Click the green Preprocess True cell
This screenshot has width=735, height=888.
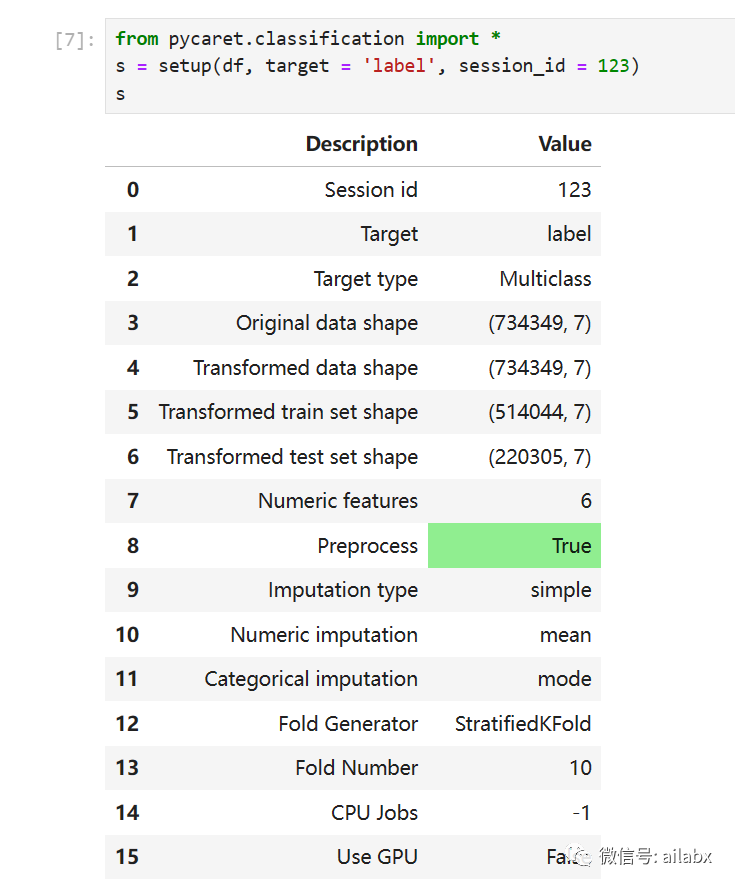point(514,545)
